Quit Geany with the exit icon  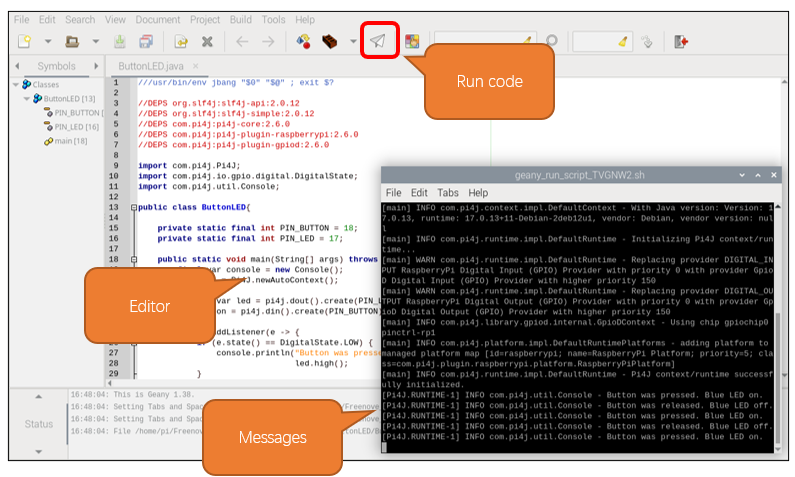[x=681, y=41]
